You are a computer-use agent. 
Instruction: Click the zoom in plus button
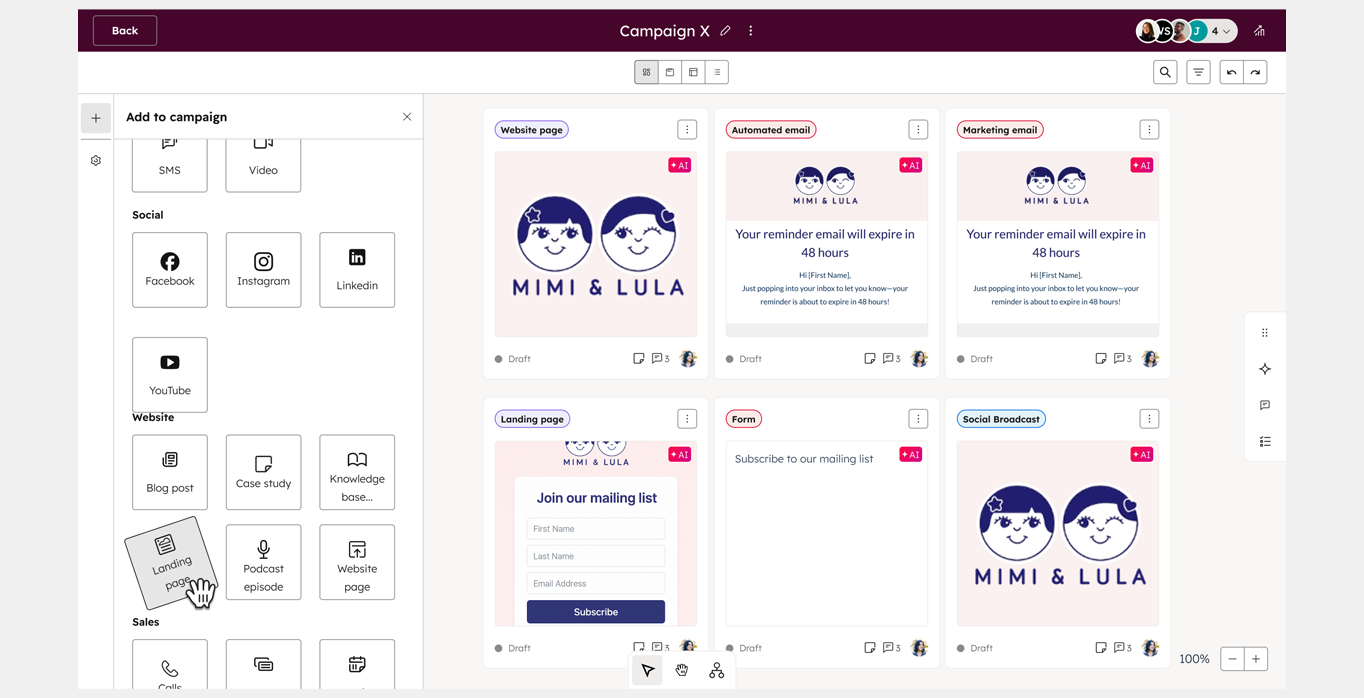(1256, 659)
